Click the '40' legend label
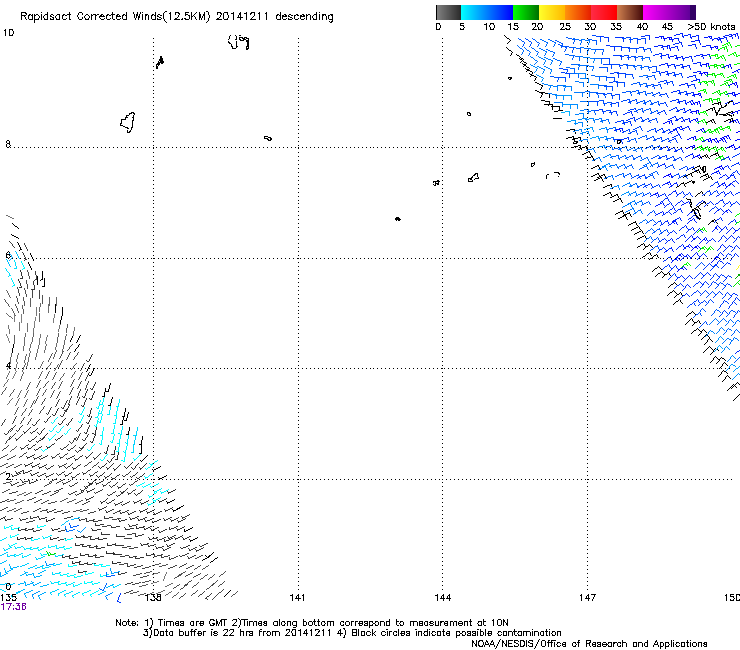The width and height of the screenshot is (740, 650). (x=642, y=27)
